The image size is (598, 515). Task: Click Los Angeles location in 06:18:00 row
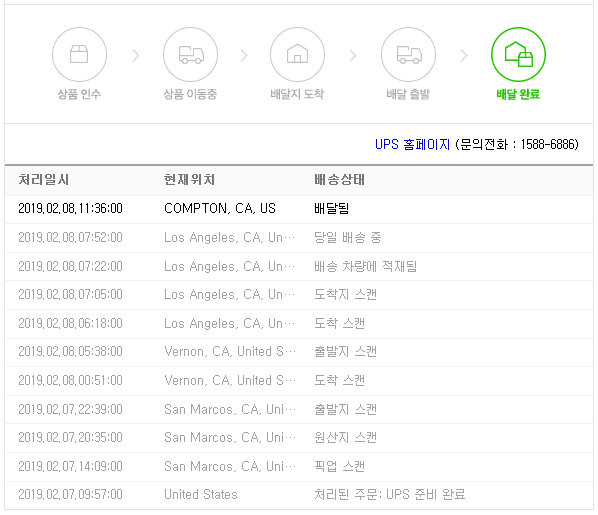pos(230,323)
